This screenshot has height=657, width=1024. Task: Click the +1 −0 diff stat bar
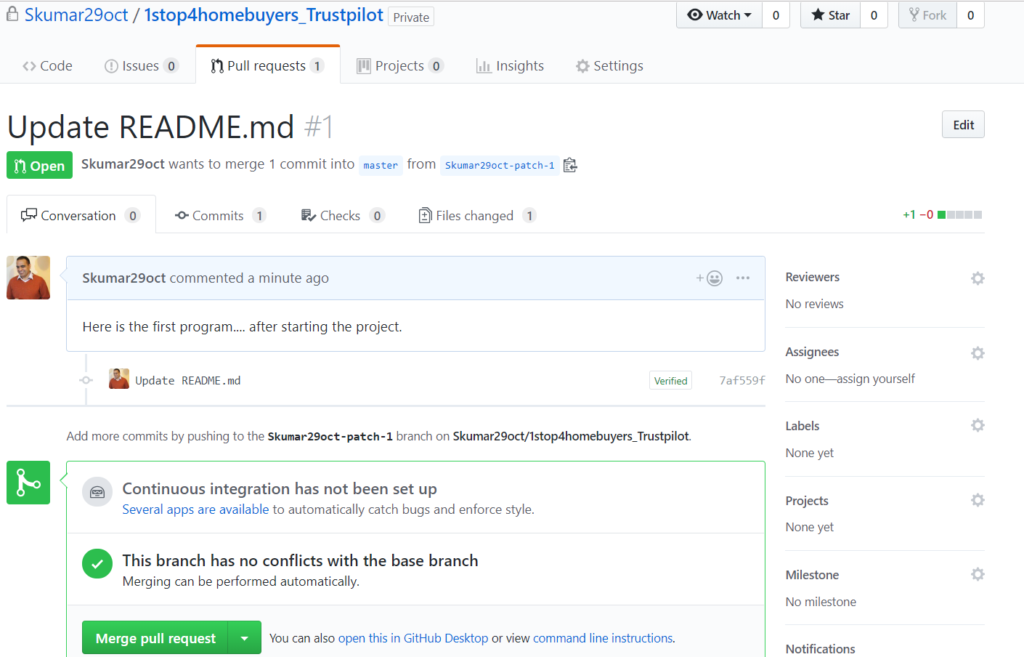(940, 213)
